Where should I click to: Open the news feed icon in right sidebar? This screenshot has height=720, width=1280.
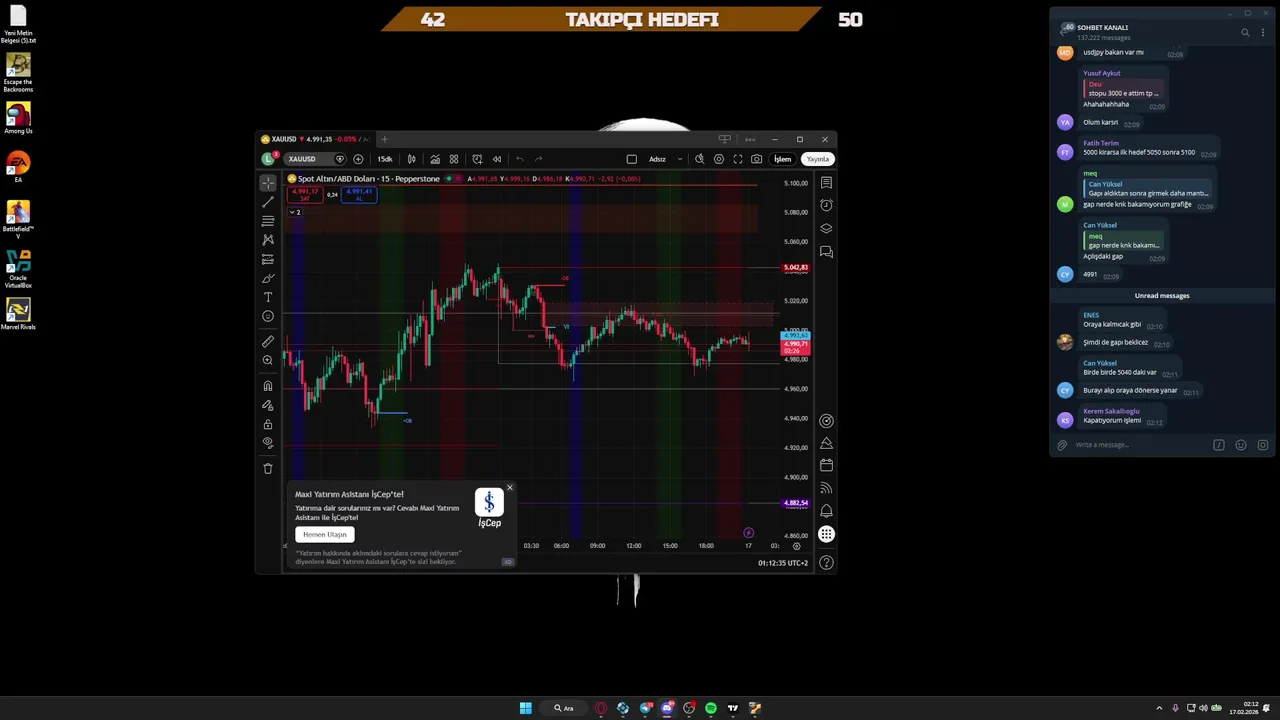pos(826,488)
